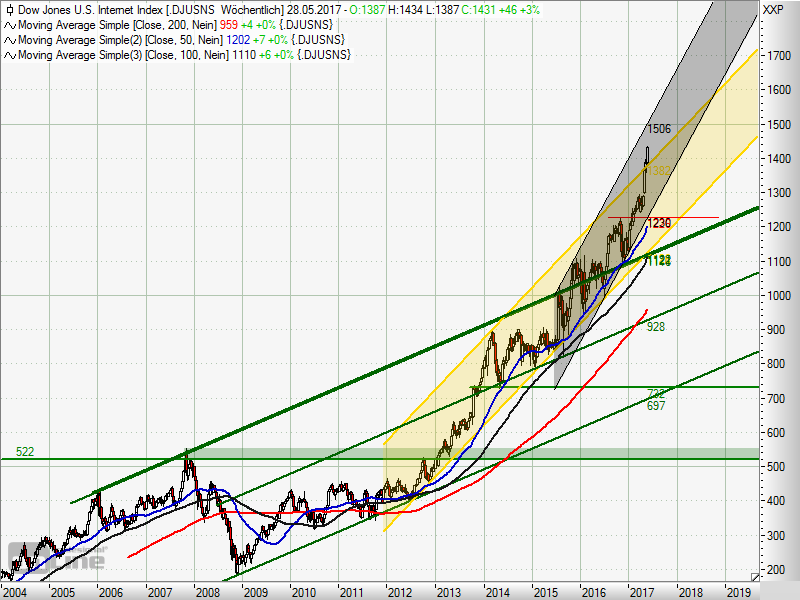Click the 1506 price target label
This screenshot has height=600, width=800.
pos(659,129)
